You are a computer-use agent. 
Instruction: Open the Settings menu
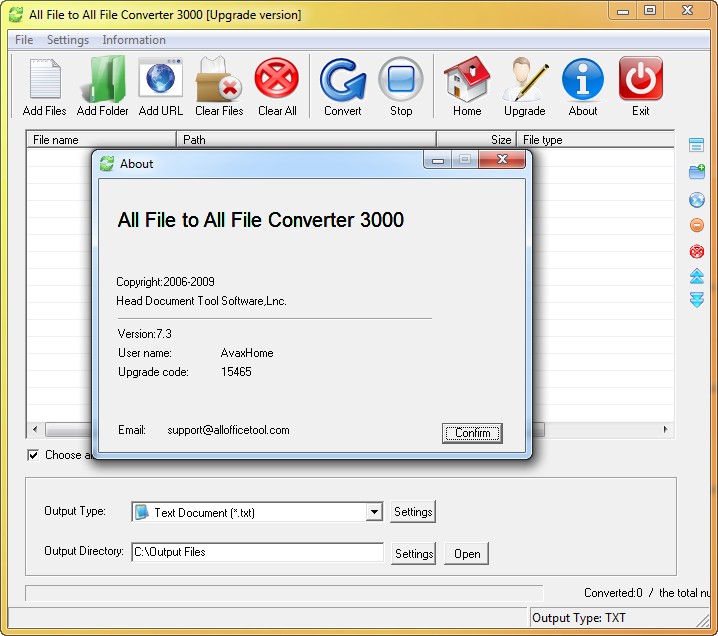(x=68, y=40)
